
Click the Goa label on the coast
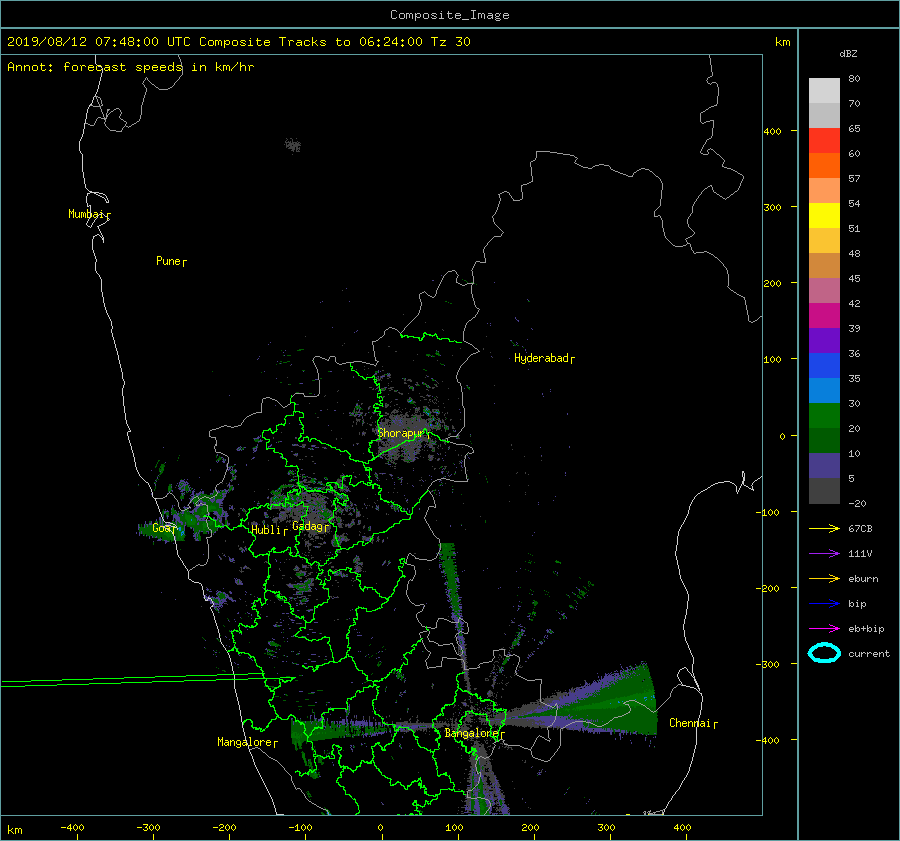click(164, 528)
